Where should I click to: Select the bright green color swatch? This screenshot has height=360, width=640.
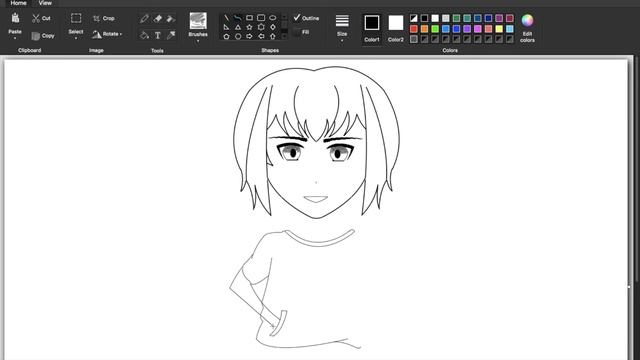(x=435, y=29)
